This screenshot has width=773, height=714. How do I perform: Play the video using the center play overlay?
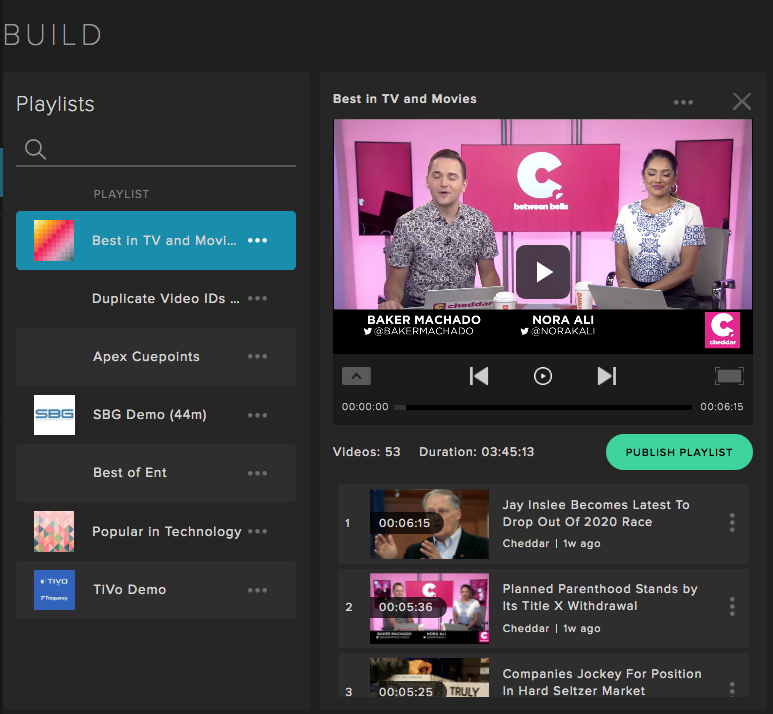pos(543,272)
